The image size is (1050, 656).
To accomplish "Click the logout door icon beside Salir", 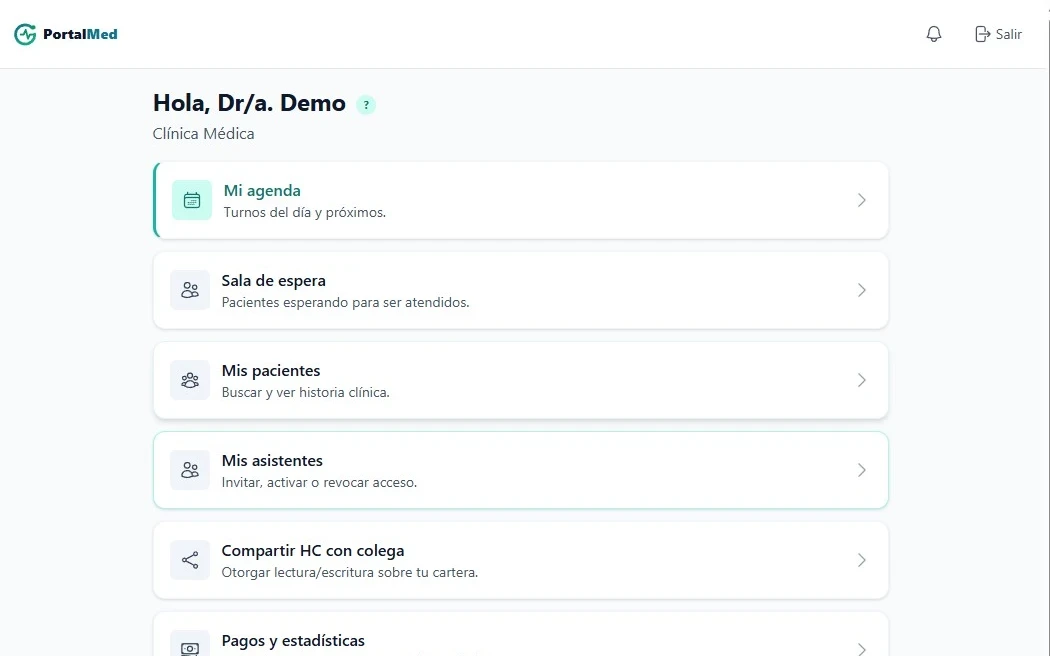I will click(x=982, y=34).
